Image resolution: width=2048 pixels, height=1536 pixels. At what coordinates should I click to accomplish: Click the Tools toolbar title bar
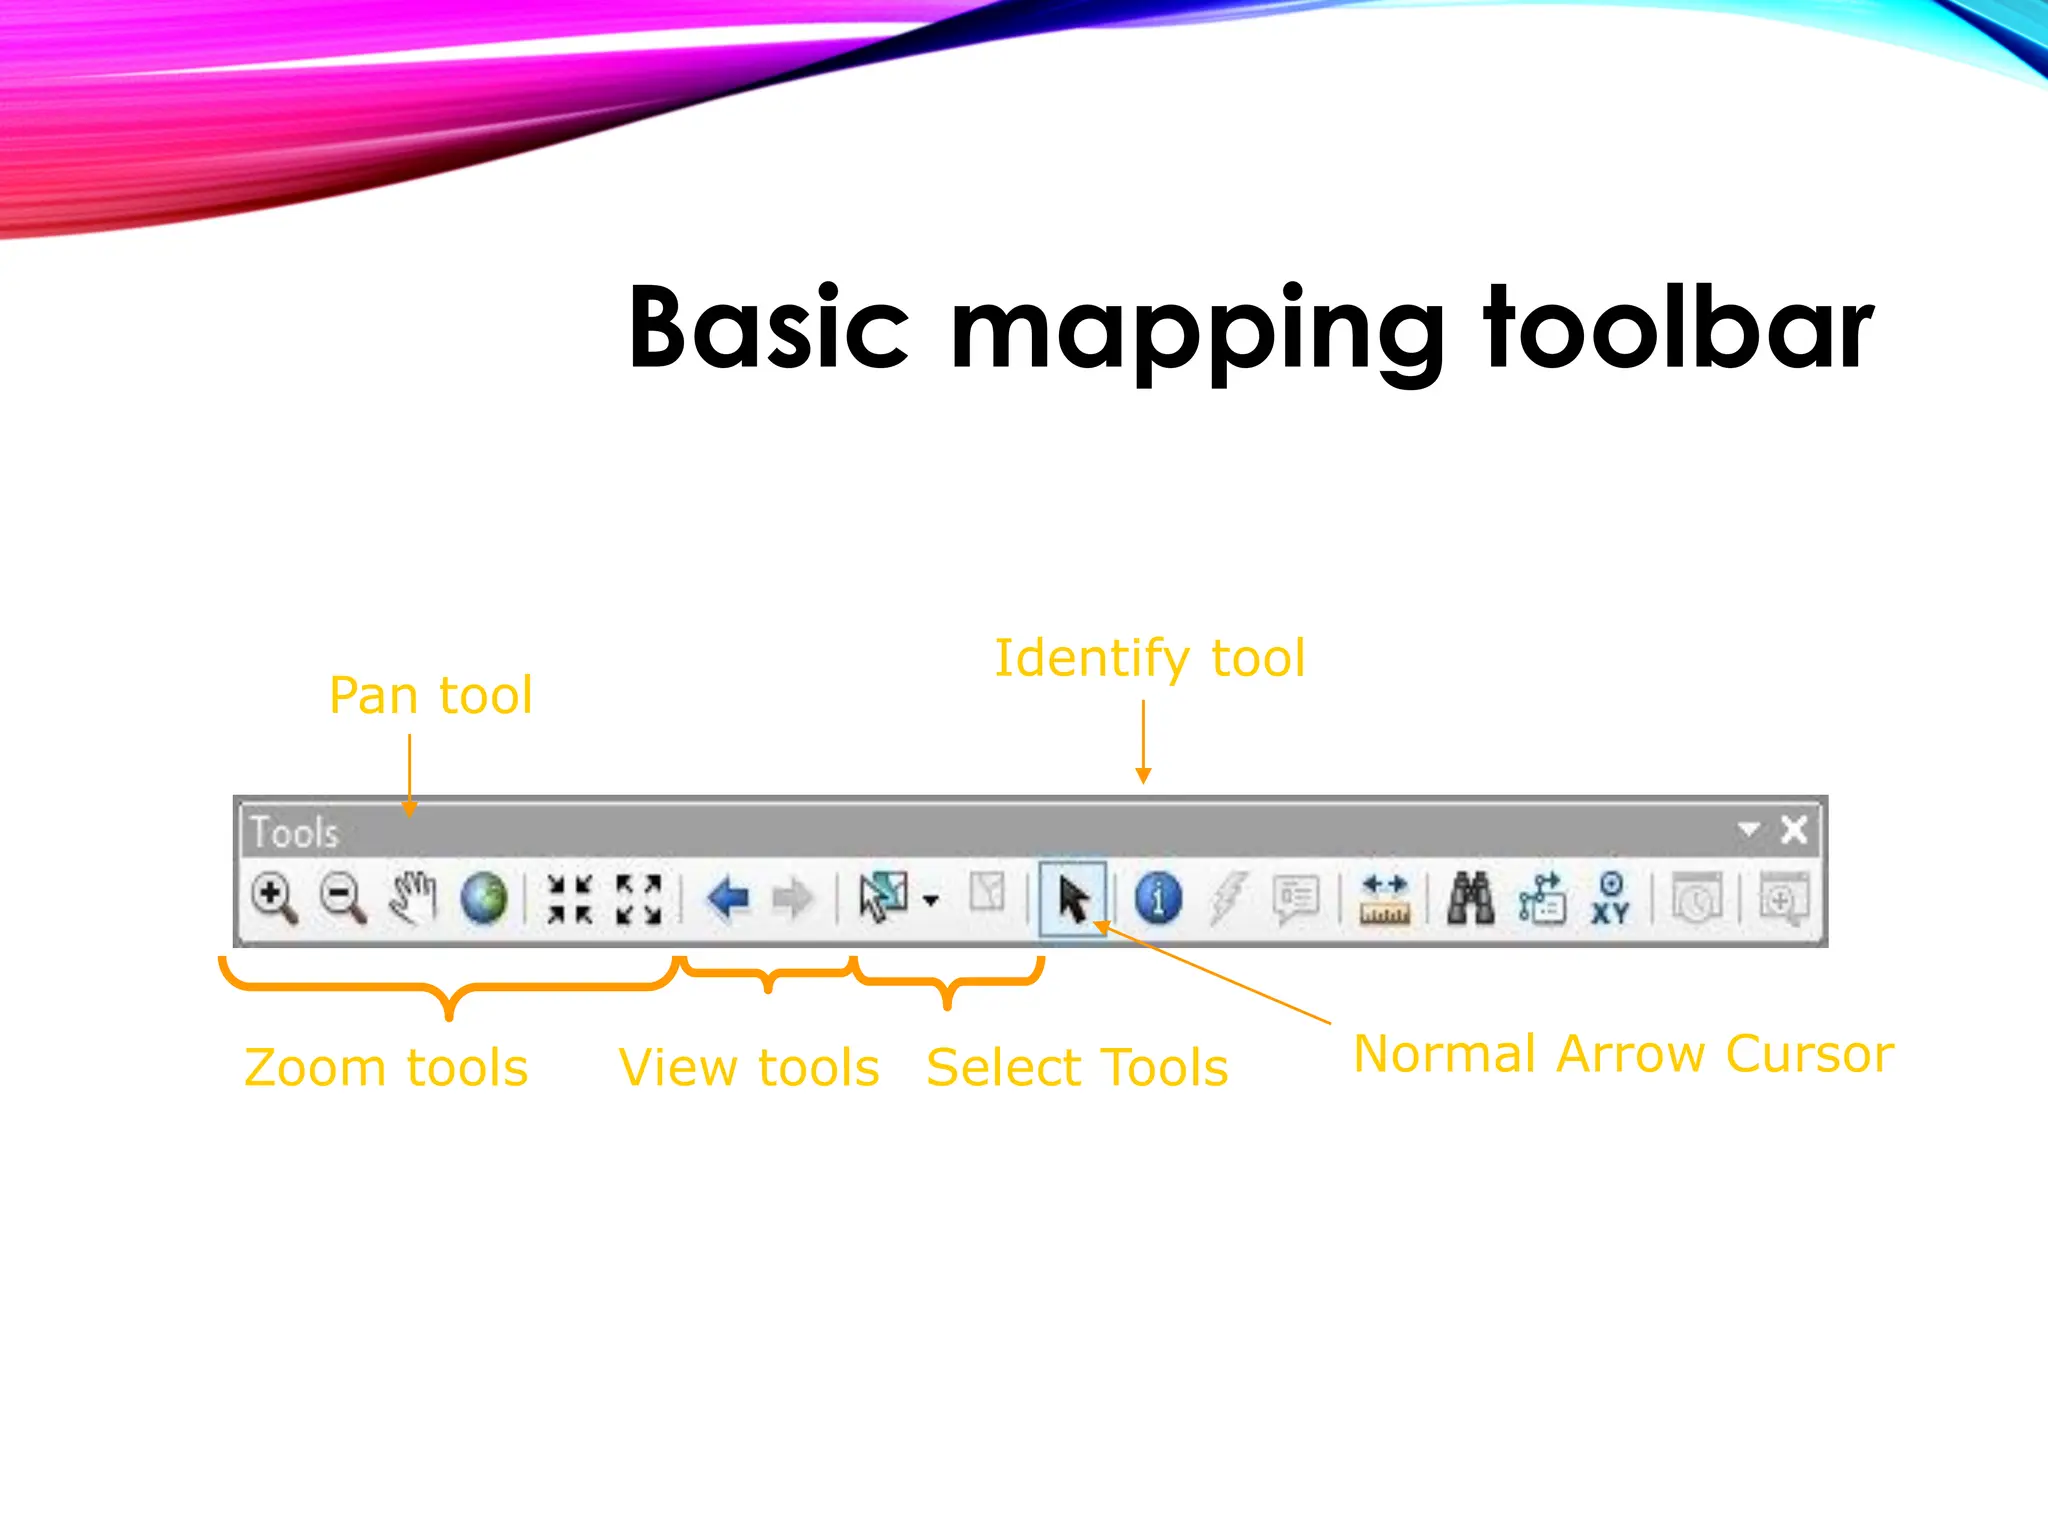[1030, 830]
